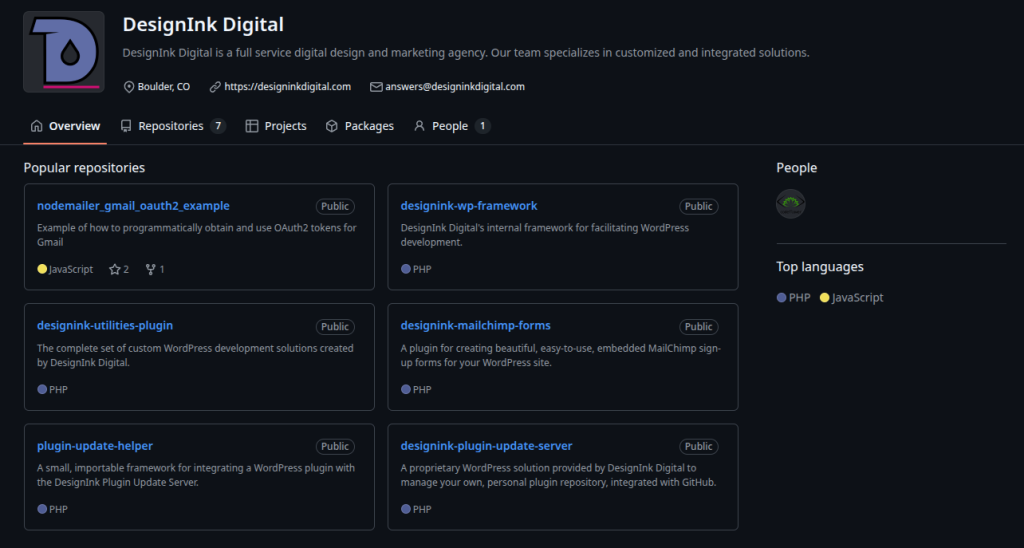Image resolution: width=1024 pixels, height=548 pixels.
Task: Open the nodemailer_gmail_oauth2_example repository
Action: click(133, 206)
